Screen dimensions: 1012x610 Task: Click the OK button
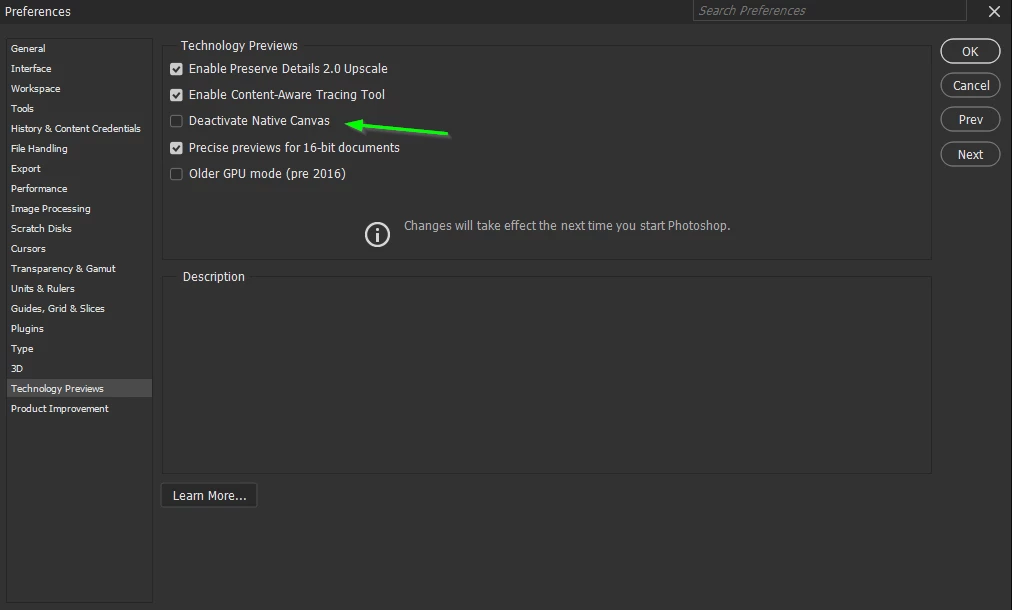[970, 52]
